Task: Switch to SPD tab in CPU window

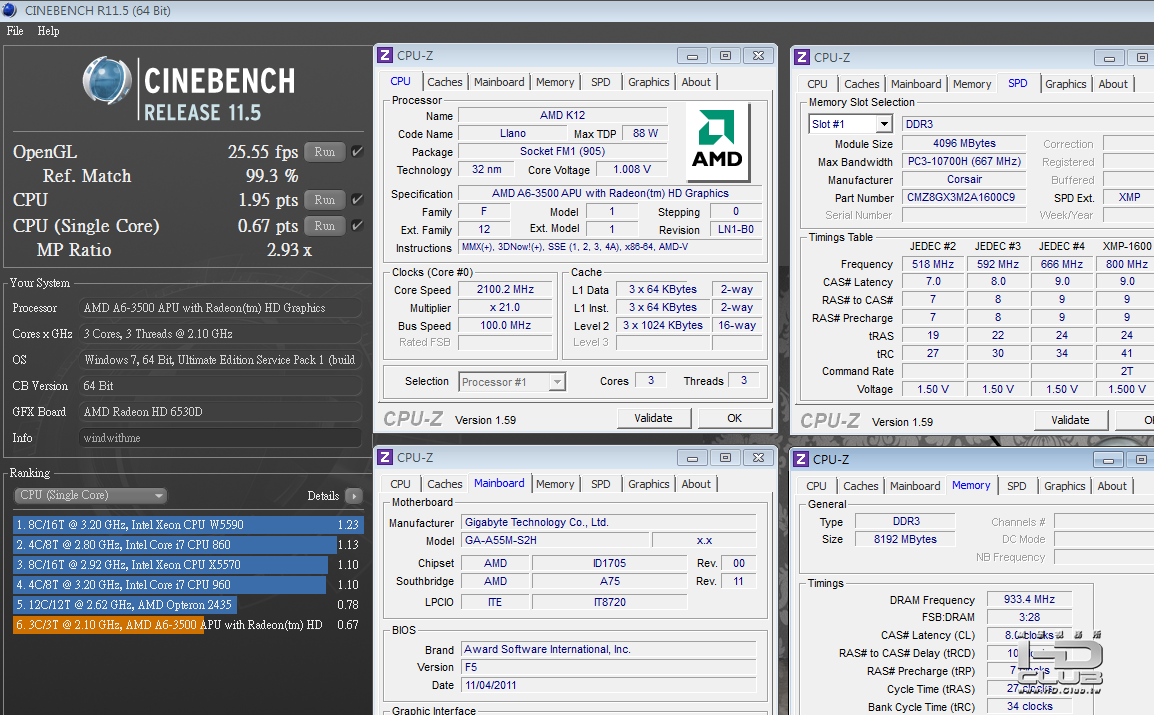Action: (601, 82)
